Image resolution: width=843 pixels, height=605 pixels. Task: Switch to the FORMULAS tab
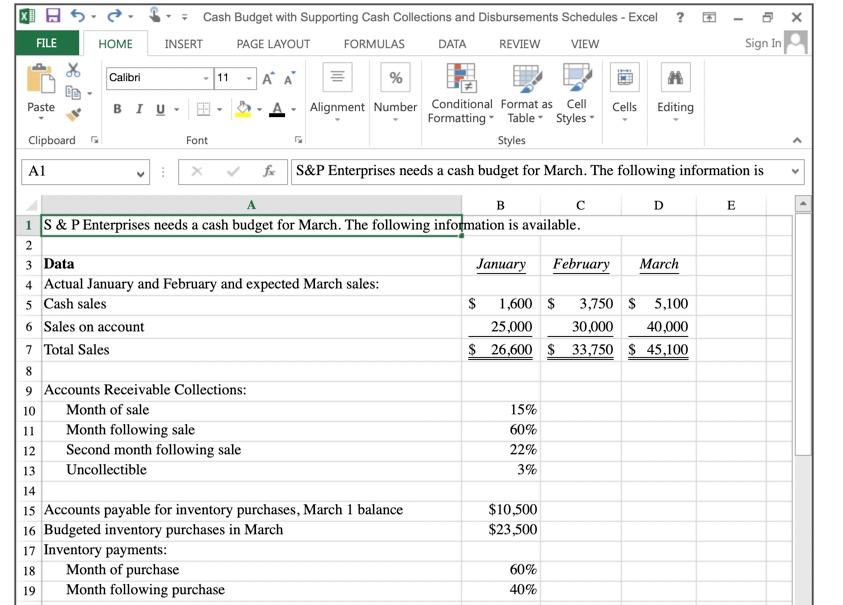(x=374, y=44)
